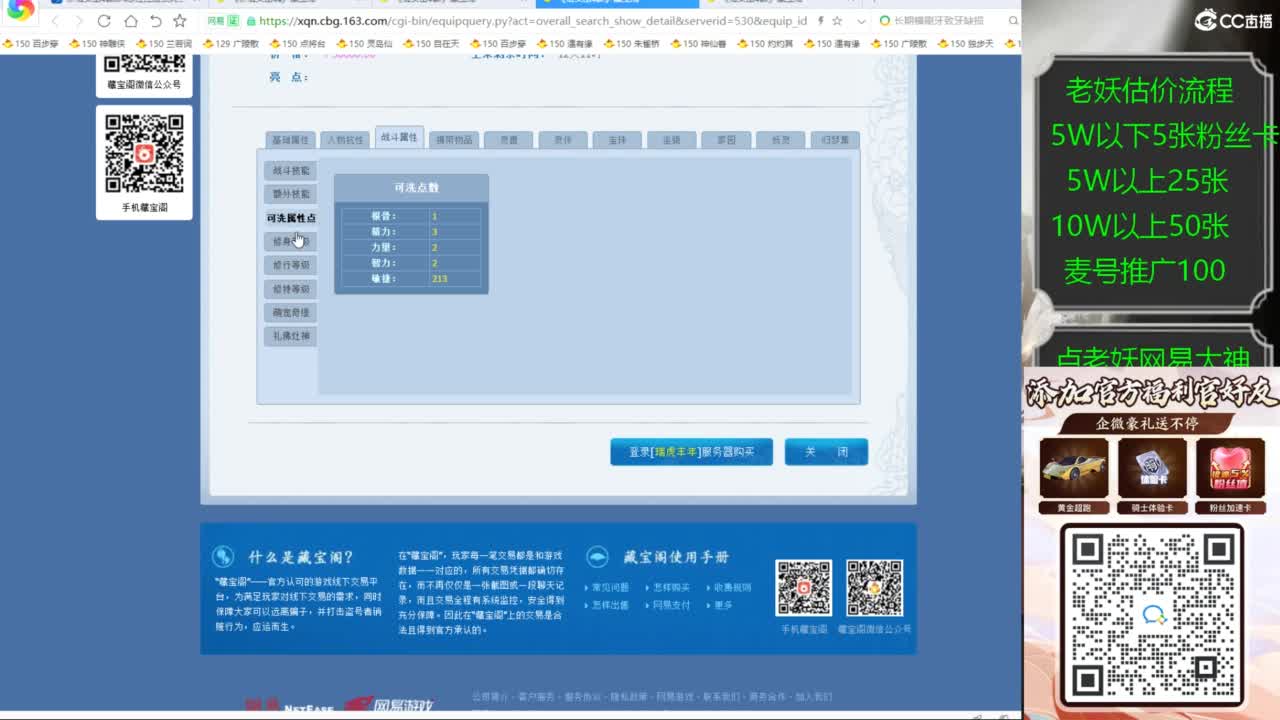Viewport: 1280px width, 720px height.
Task: Open the 常见问题 help link
Action: [x=610, y=588]
